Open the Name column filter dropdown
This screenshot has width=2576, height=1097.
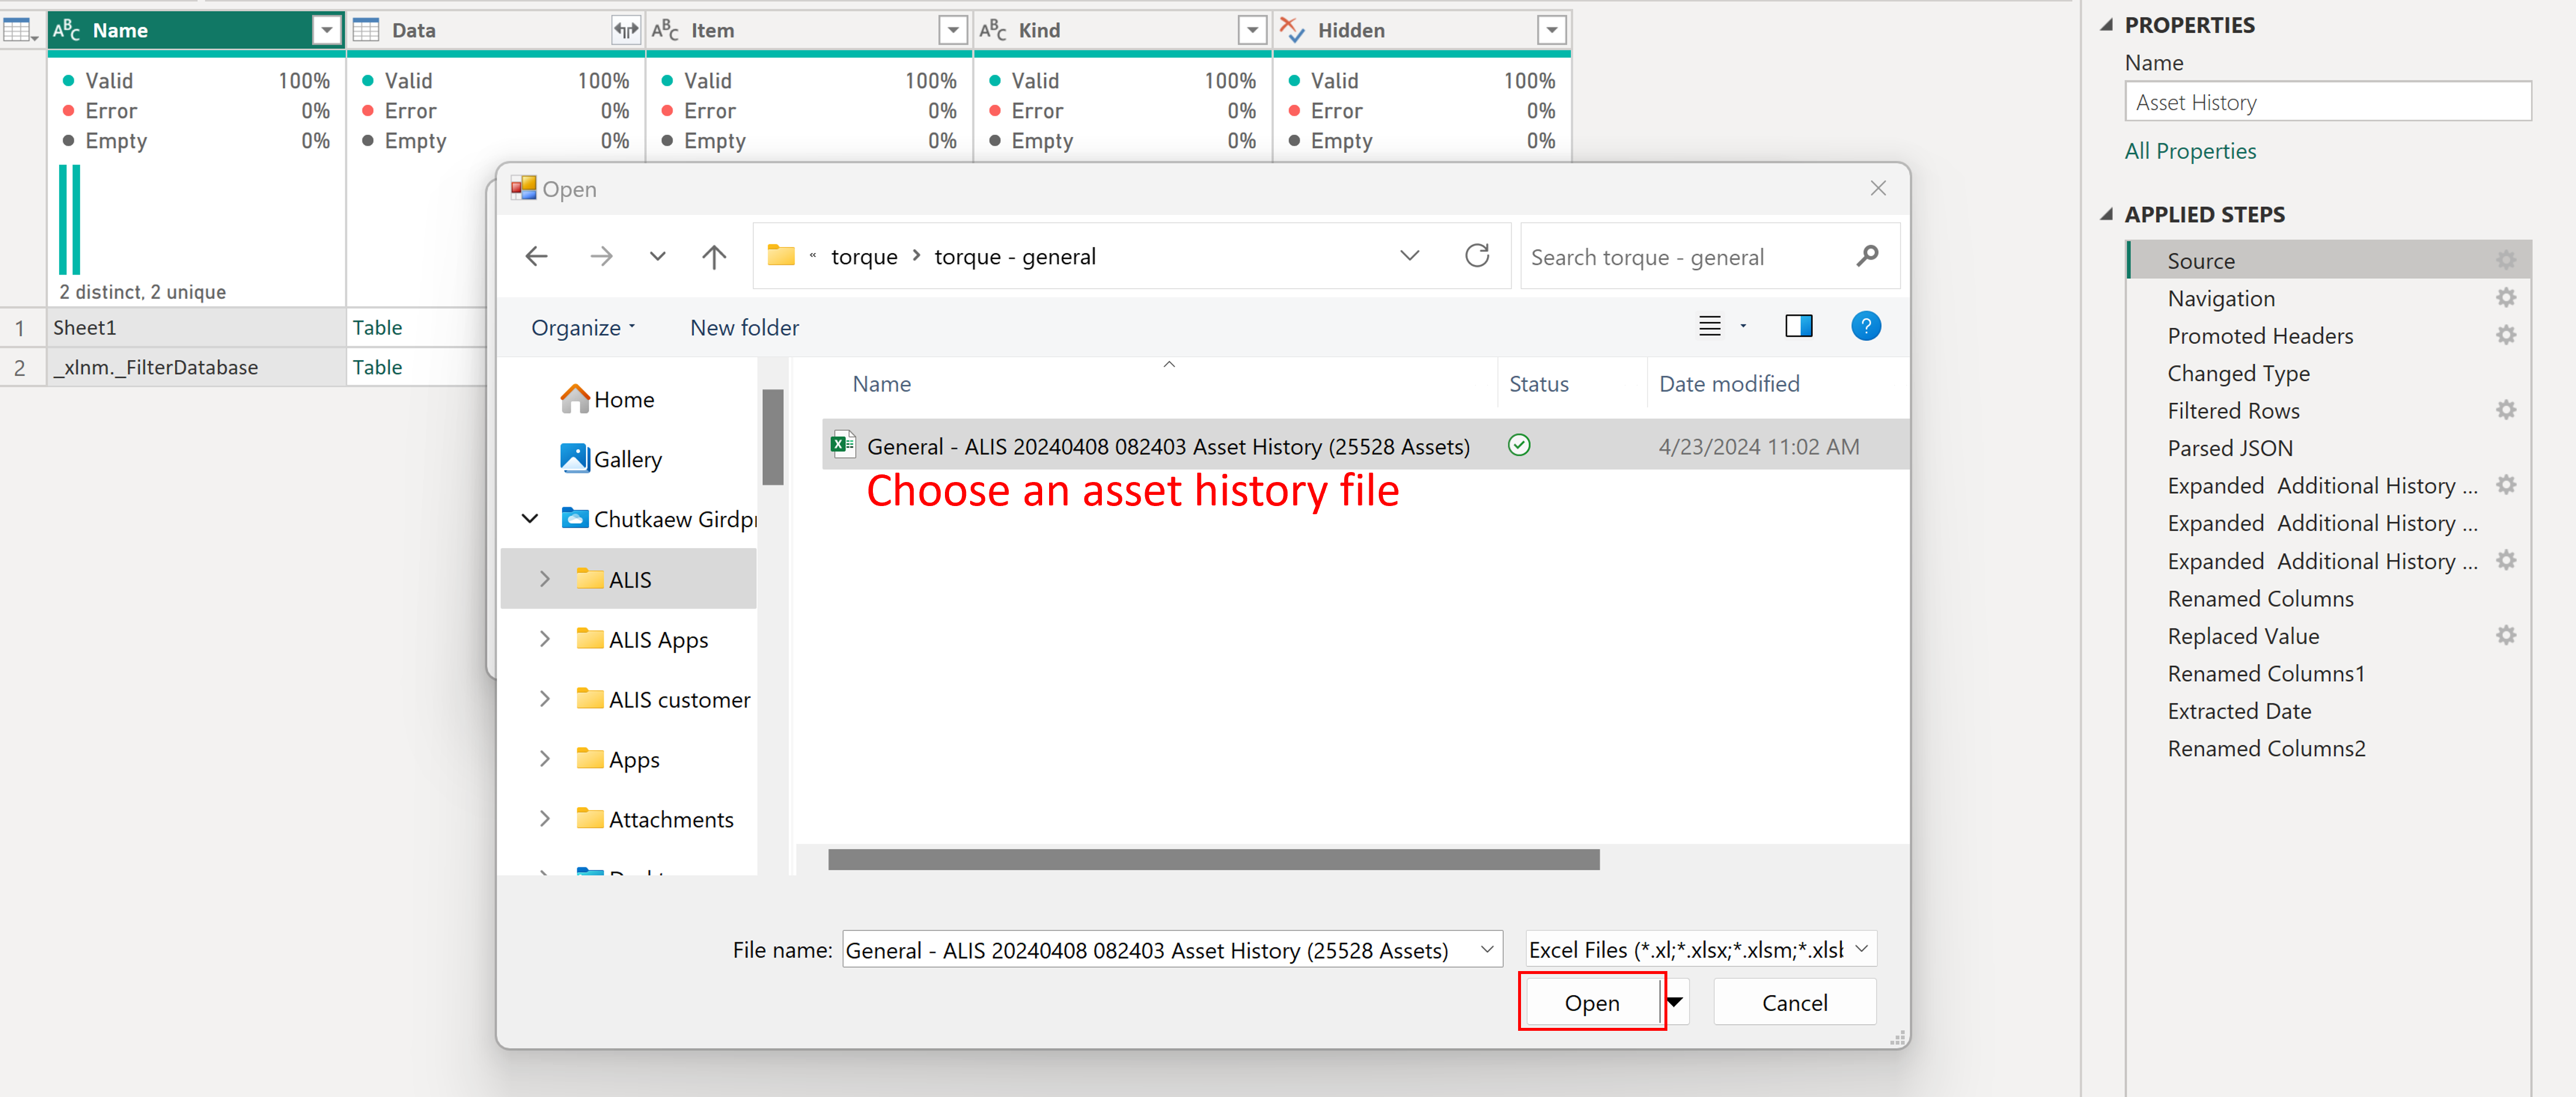click(x=326, y=30)
